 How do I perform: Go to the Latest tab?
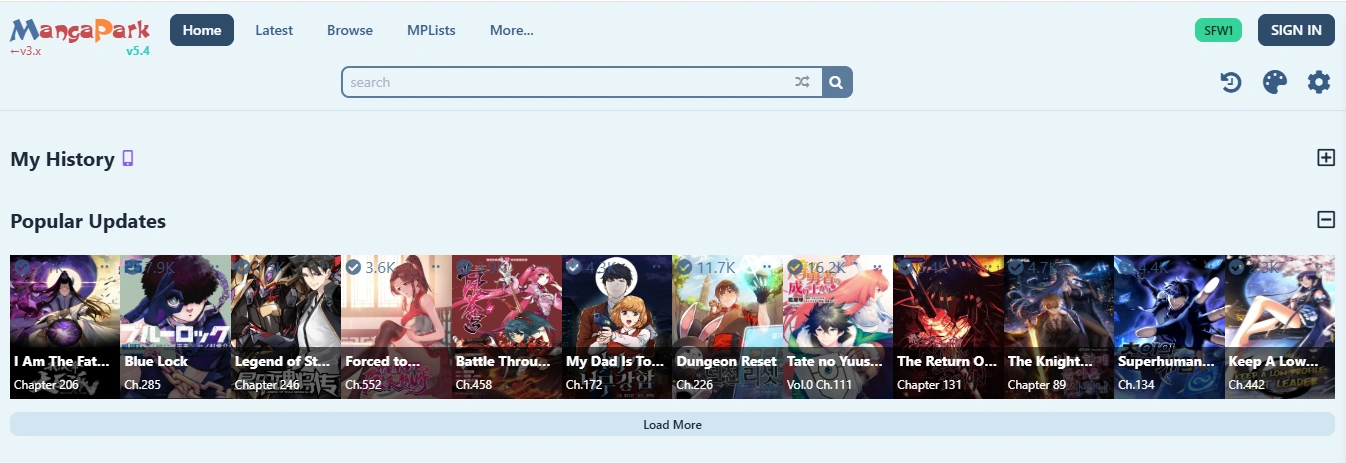274,30
